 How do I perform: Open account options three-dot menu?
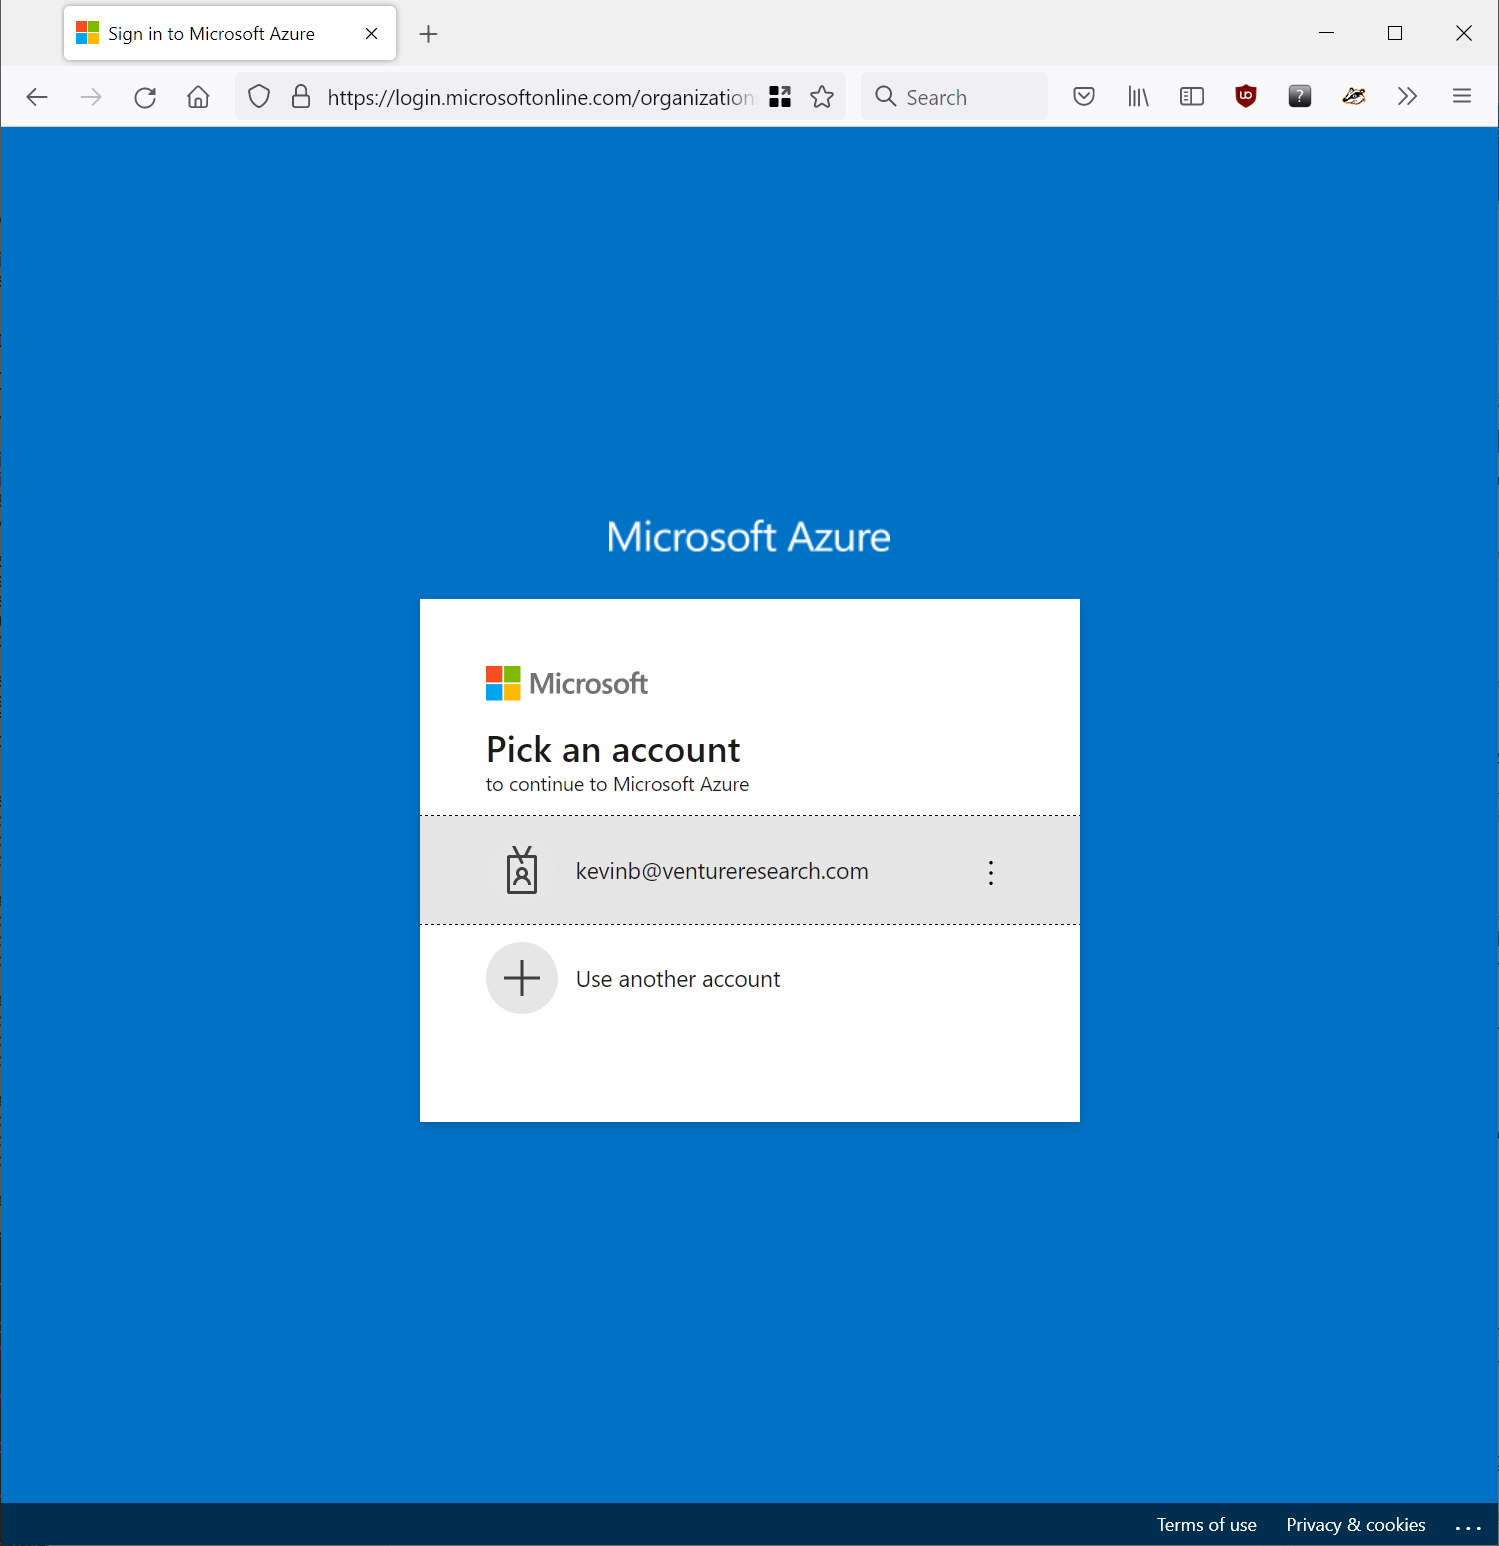coord(990,872)
